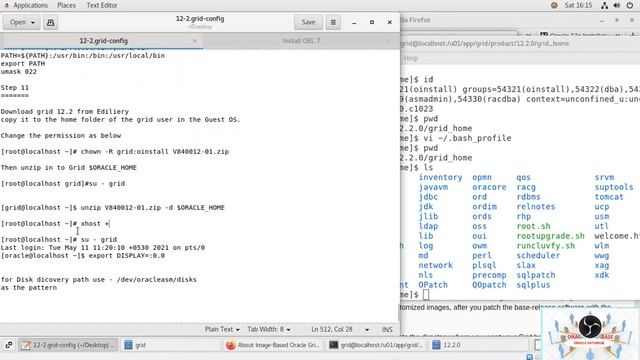Click 'export PATH' line in editor
Screen dimensions: 640x360
coord(23,64)
